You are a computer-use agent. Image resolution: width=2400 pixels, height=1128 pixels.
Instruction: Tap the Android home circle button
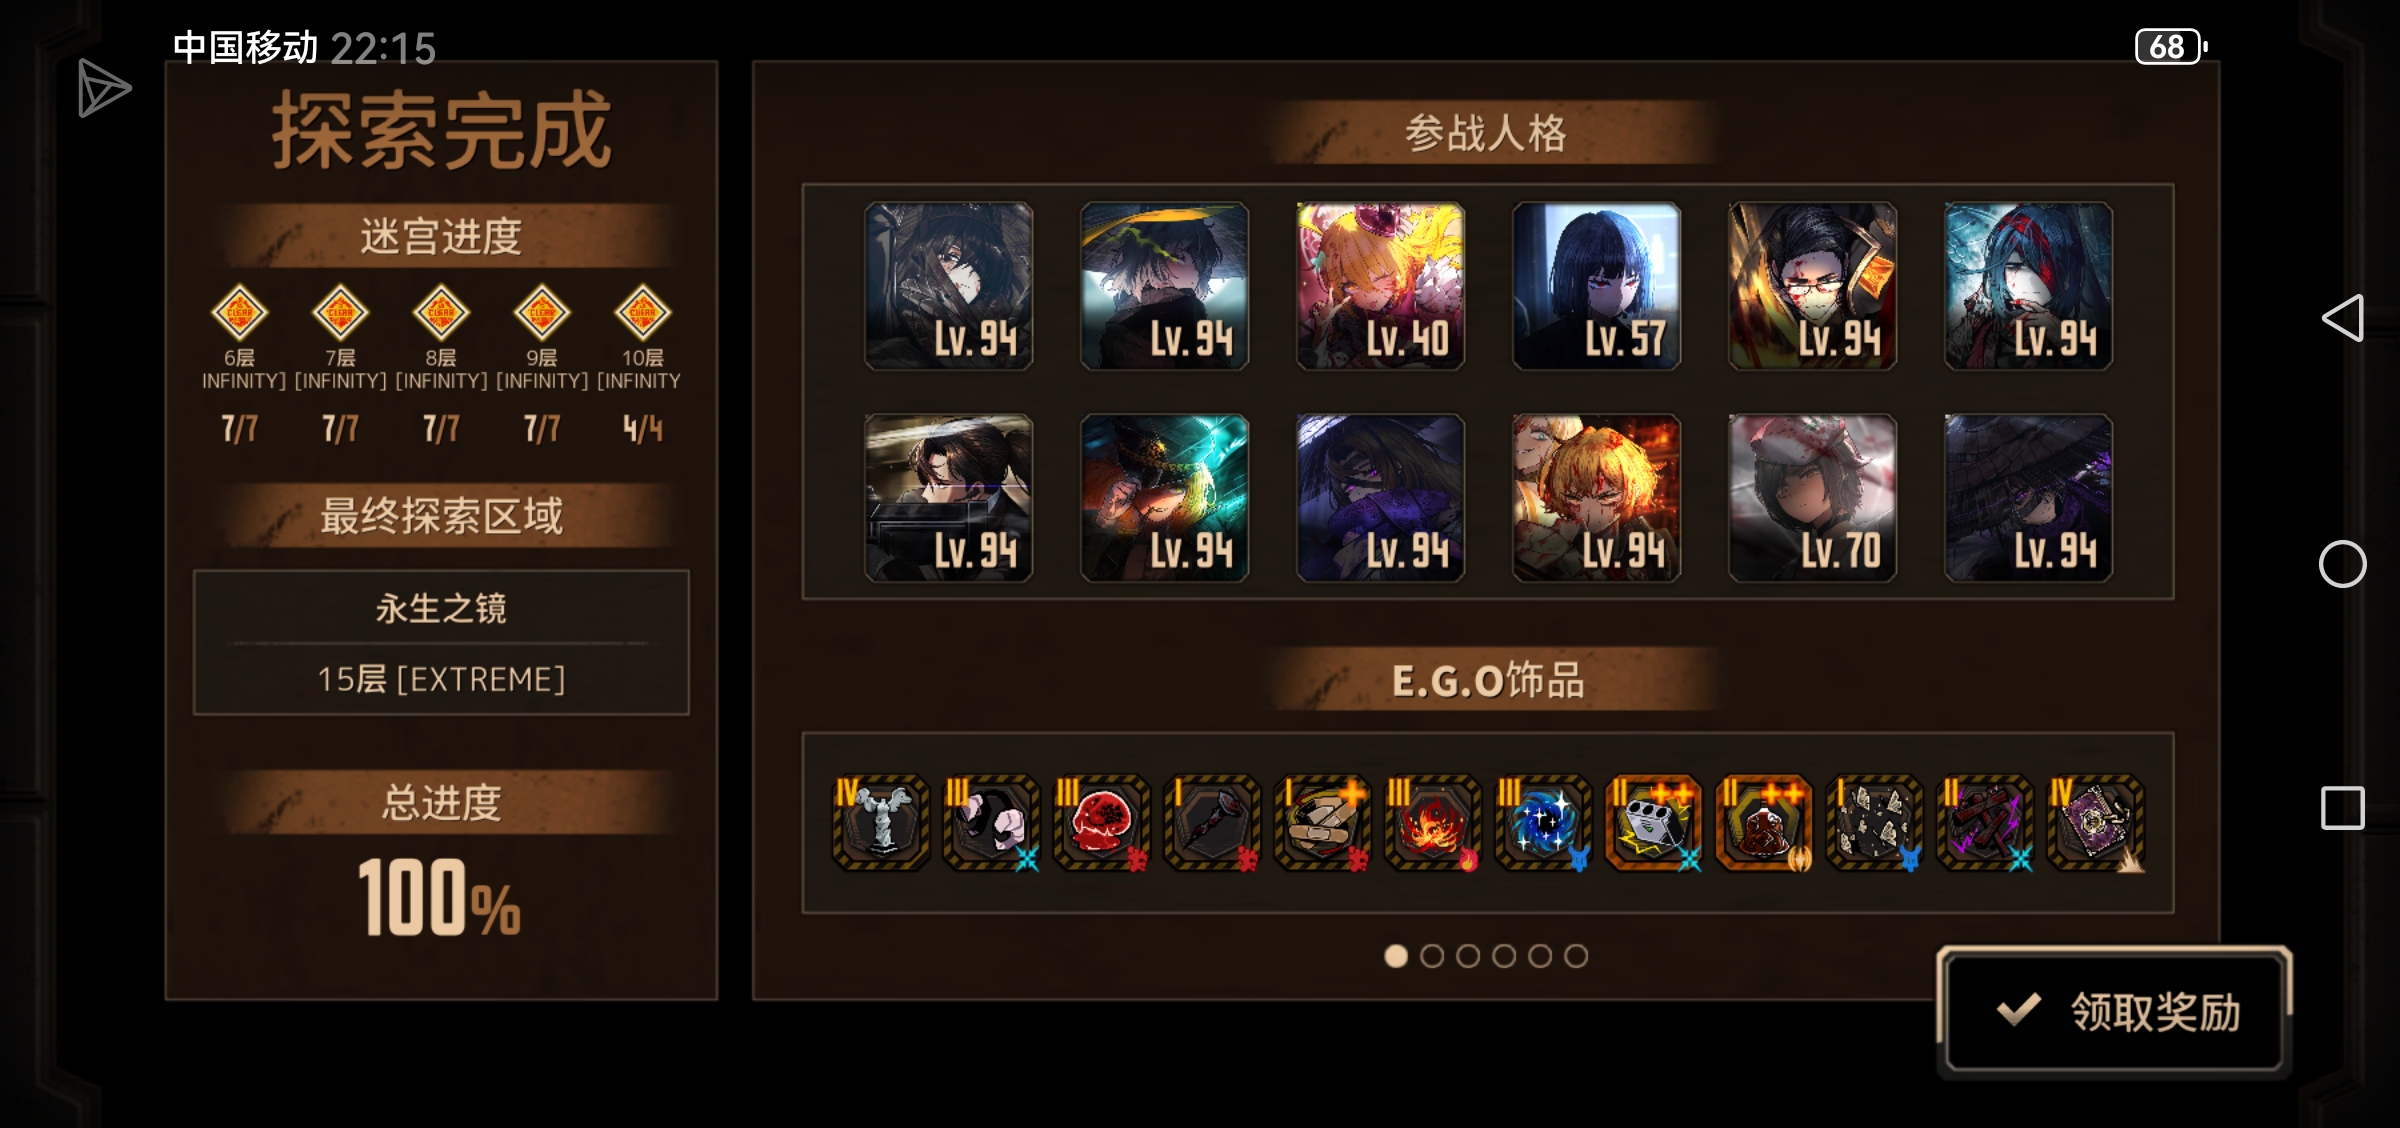coord(2342,564)
